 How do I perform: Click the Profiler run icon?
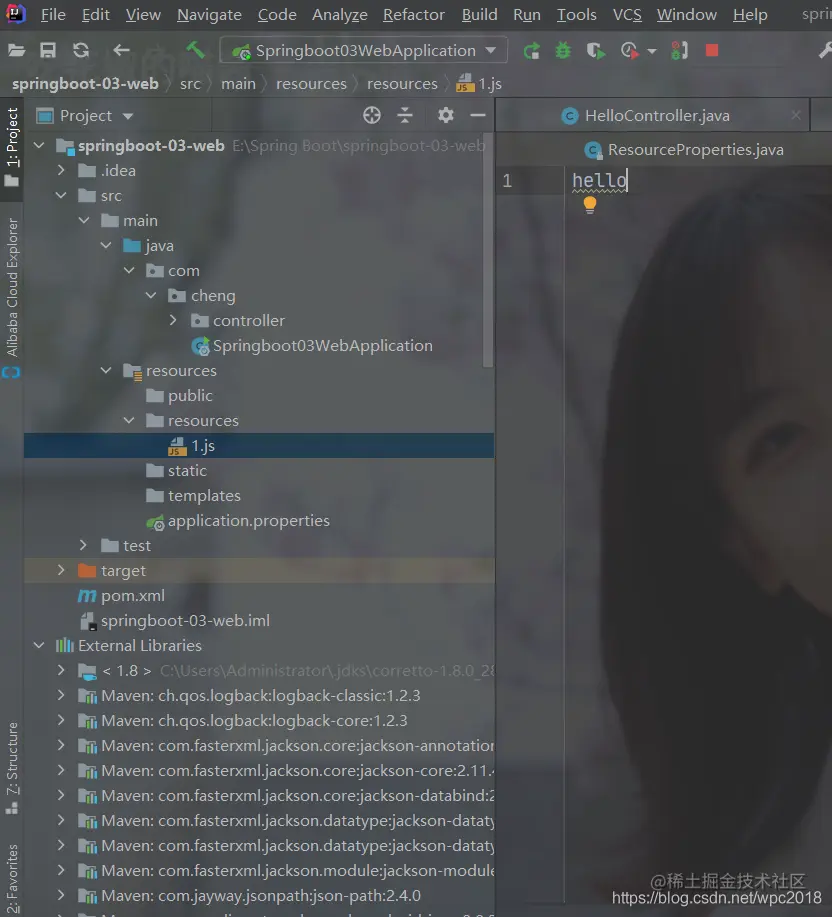pos(629,51)
